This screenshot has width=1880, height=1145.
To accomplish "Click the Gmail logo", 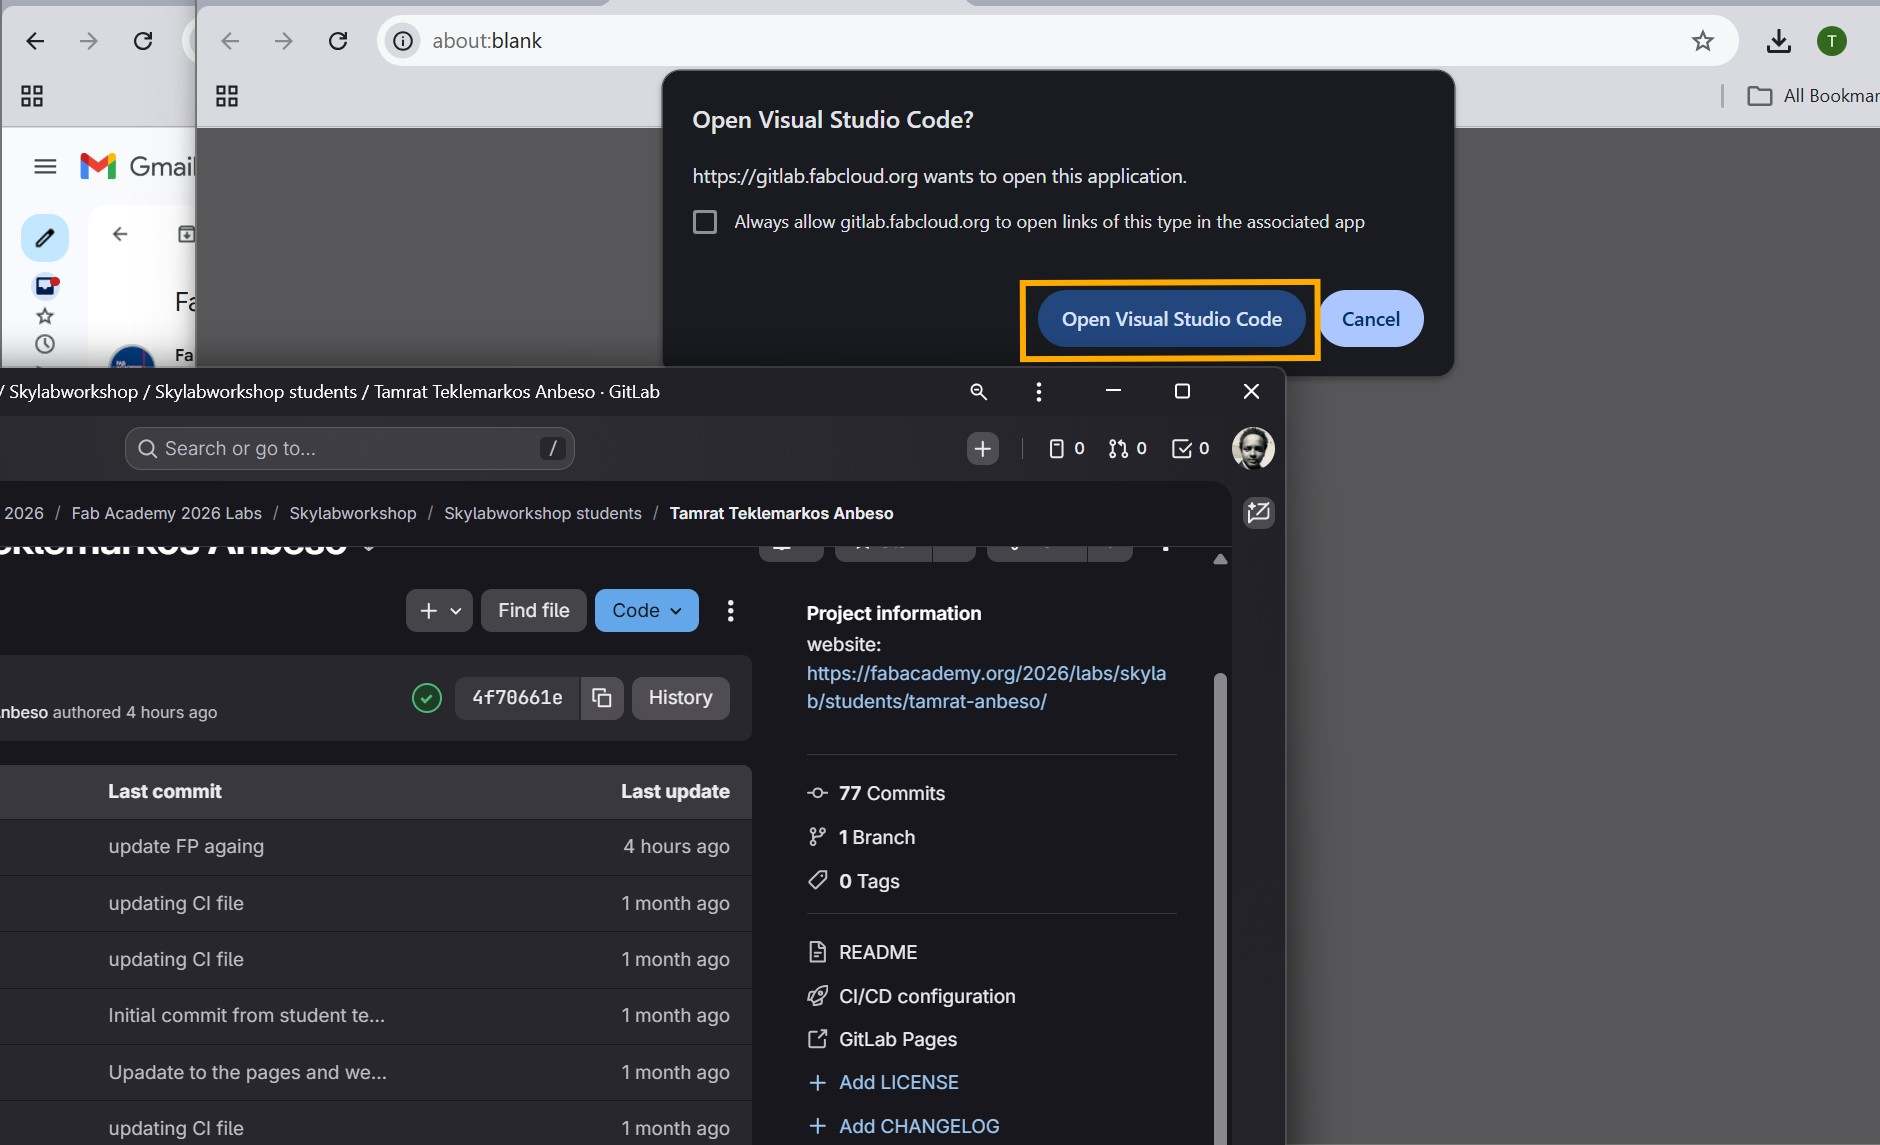I will click(137, 166).
